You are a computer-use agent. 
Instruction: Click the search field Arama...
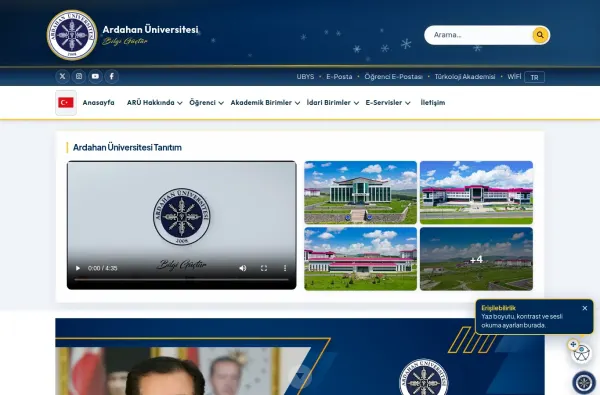(x=478, y=35)
